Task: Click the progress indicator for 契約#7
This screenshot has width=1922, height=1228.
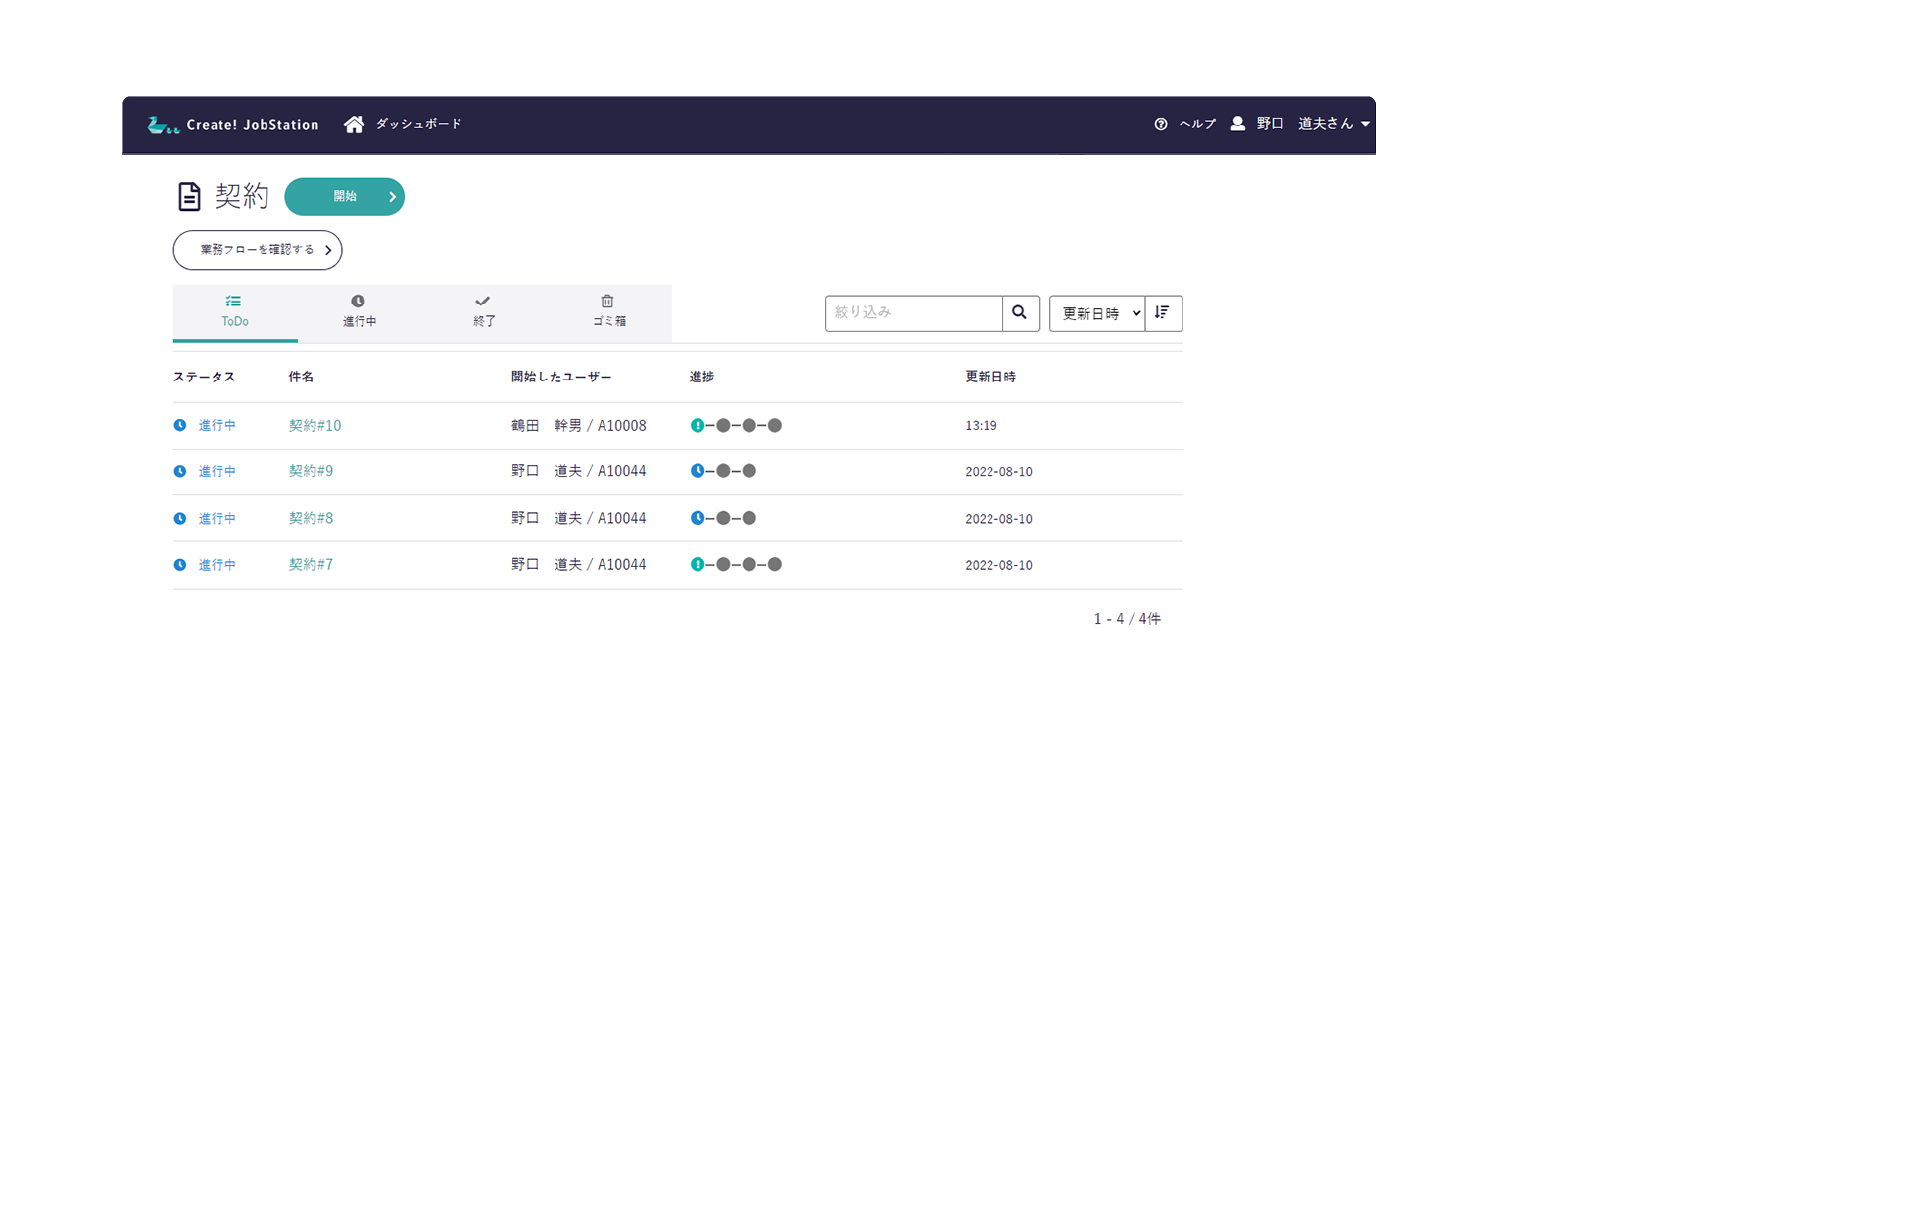Action: pyautogui.click(x=736, y=565)
